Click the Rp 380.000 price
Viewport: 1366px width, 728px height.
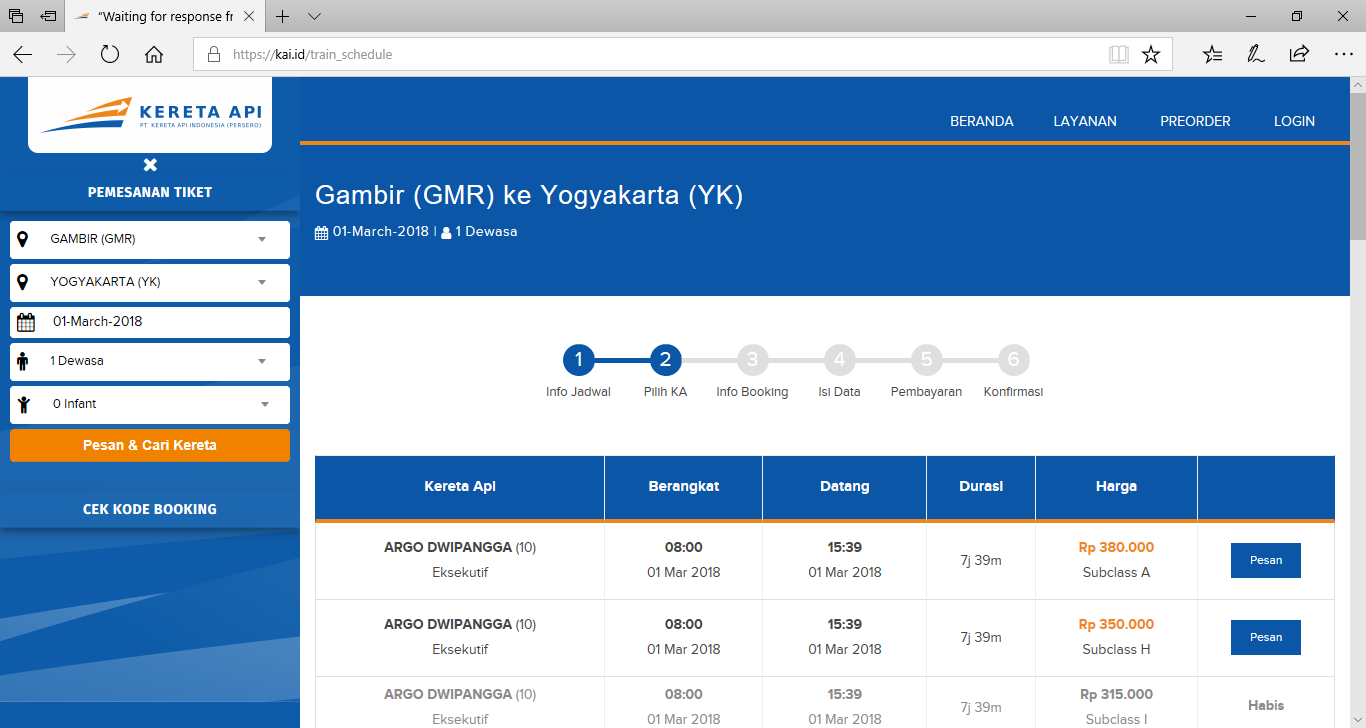click(1116, 547)
